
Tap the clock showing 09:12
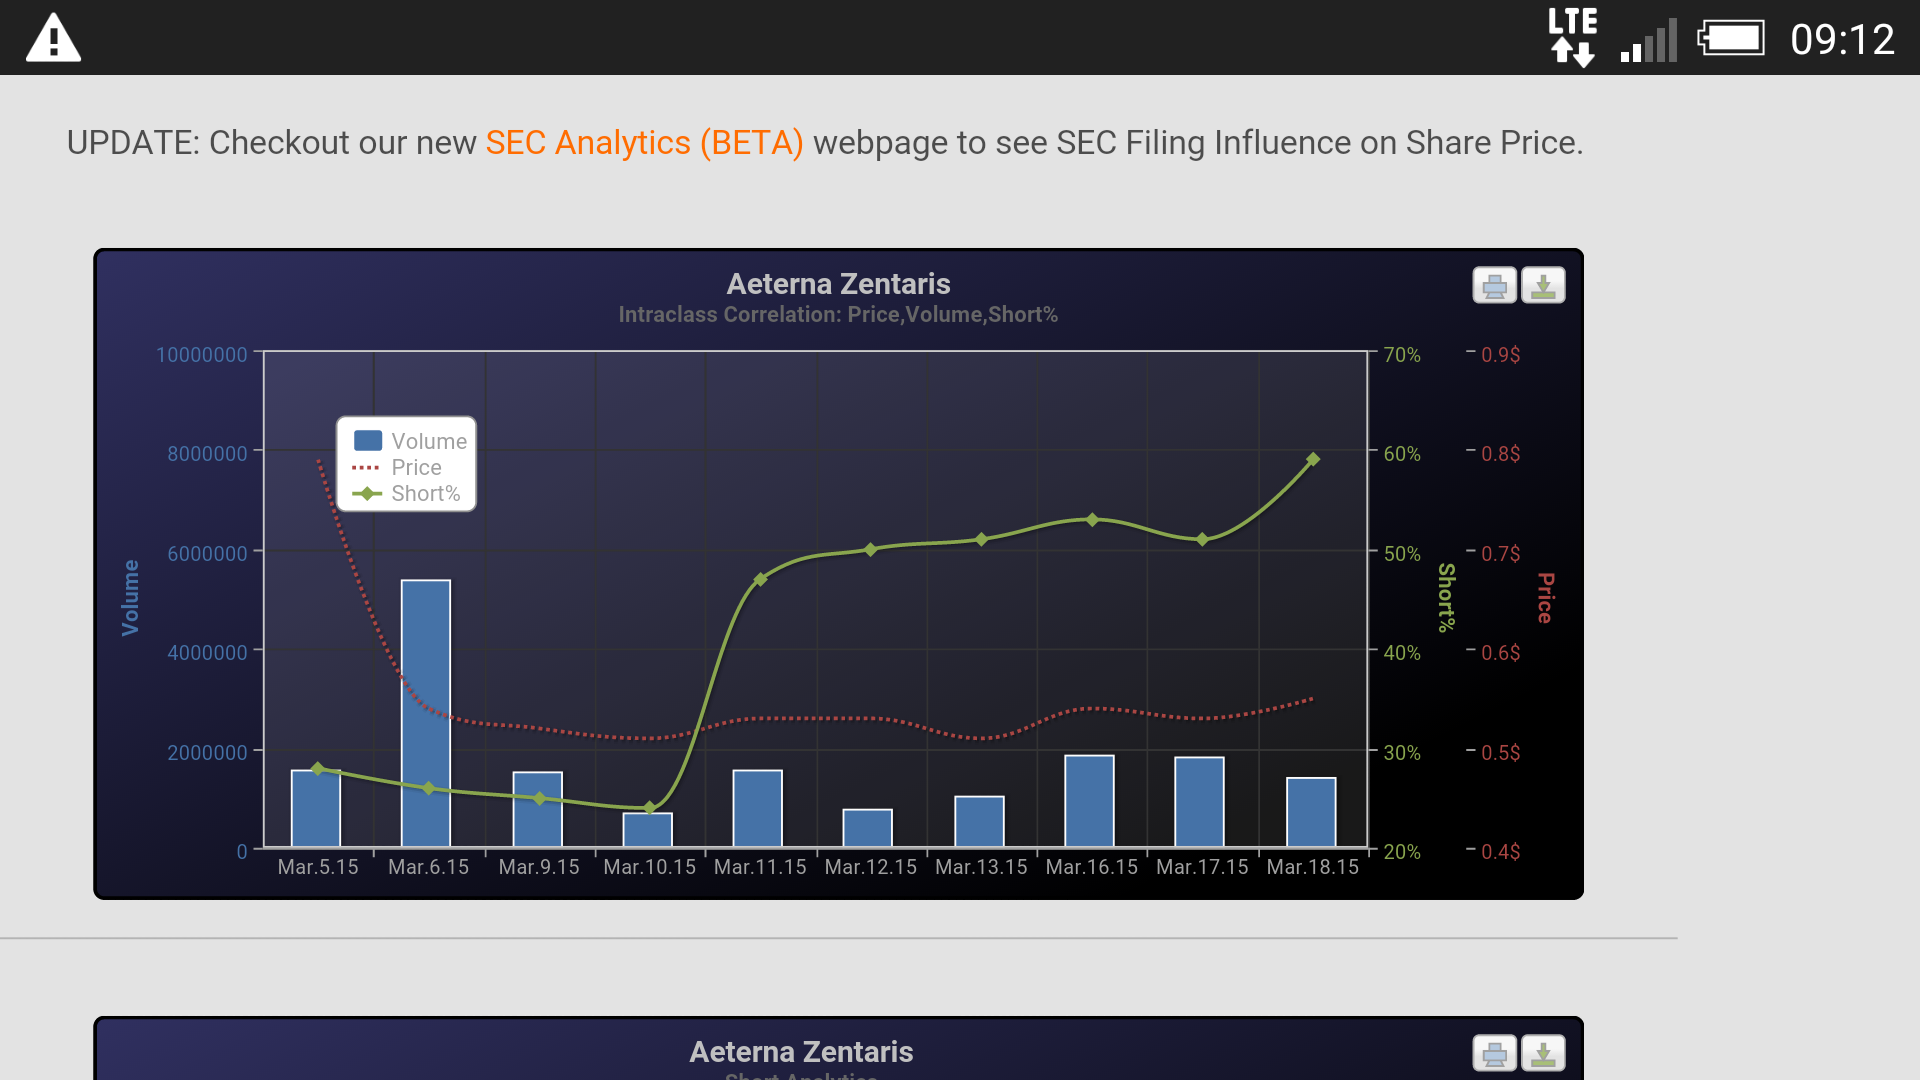tap(1842, 40)
